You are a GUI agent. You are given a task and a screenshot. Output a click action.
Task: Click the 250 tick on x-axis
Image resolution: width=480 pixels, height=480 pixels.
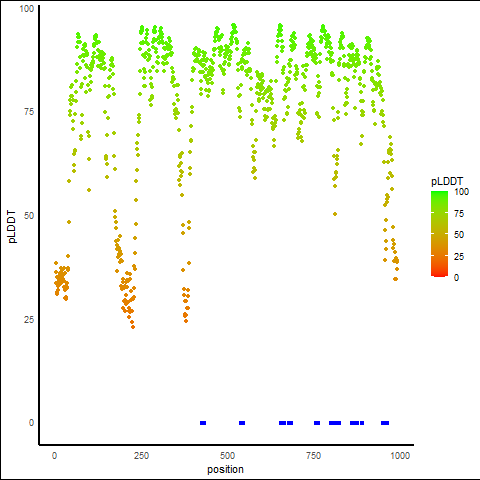[141, 455]
